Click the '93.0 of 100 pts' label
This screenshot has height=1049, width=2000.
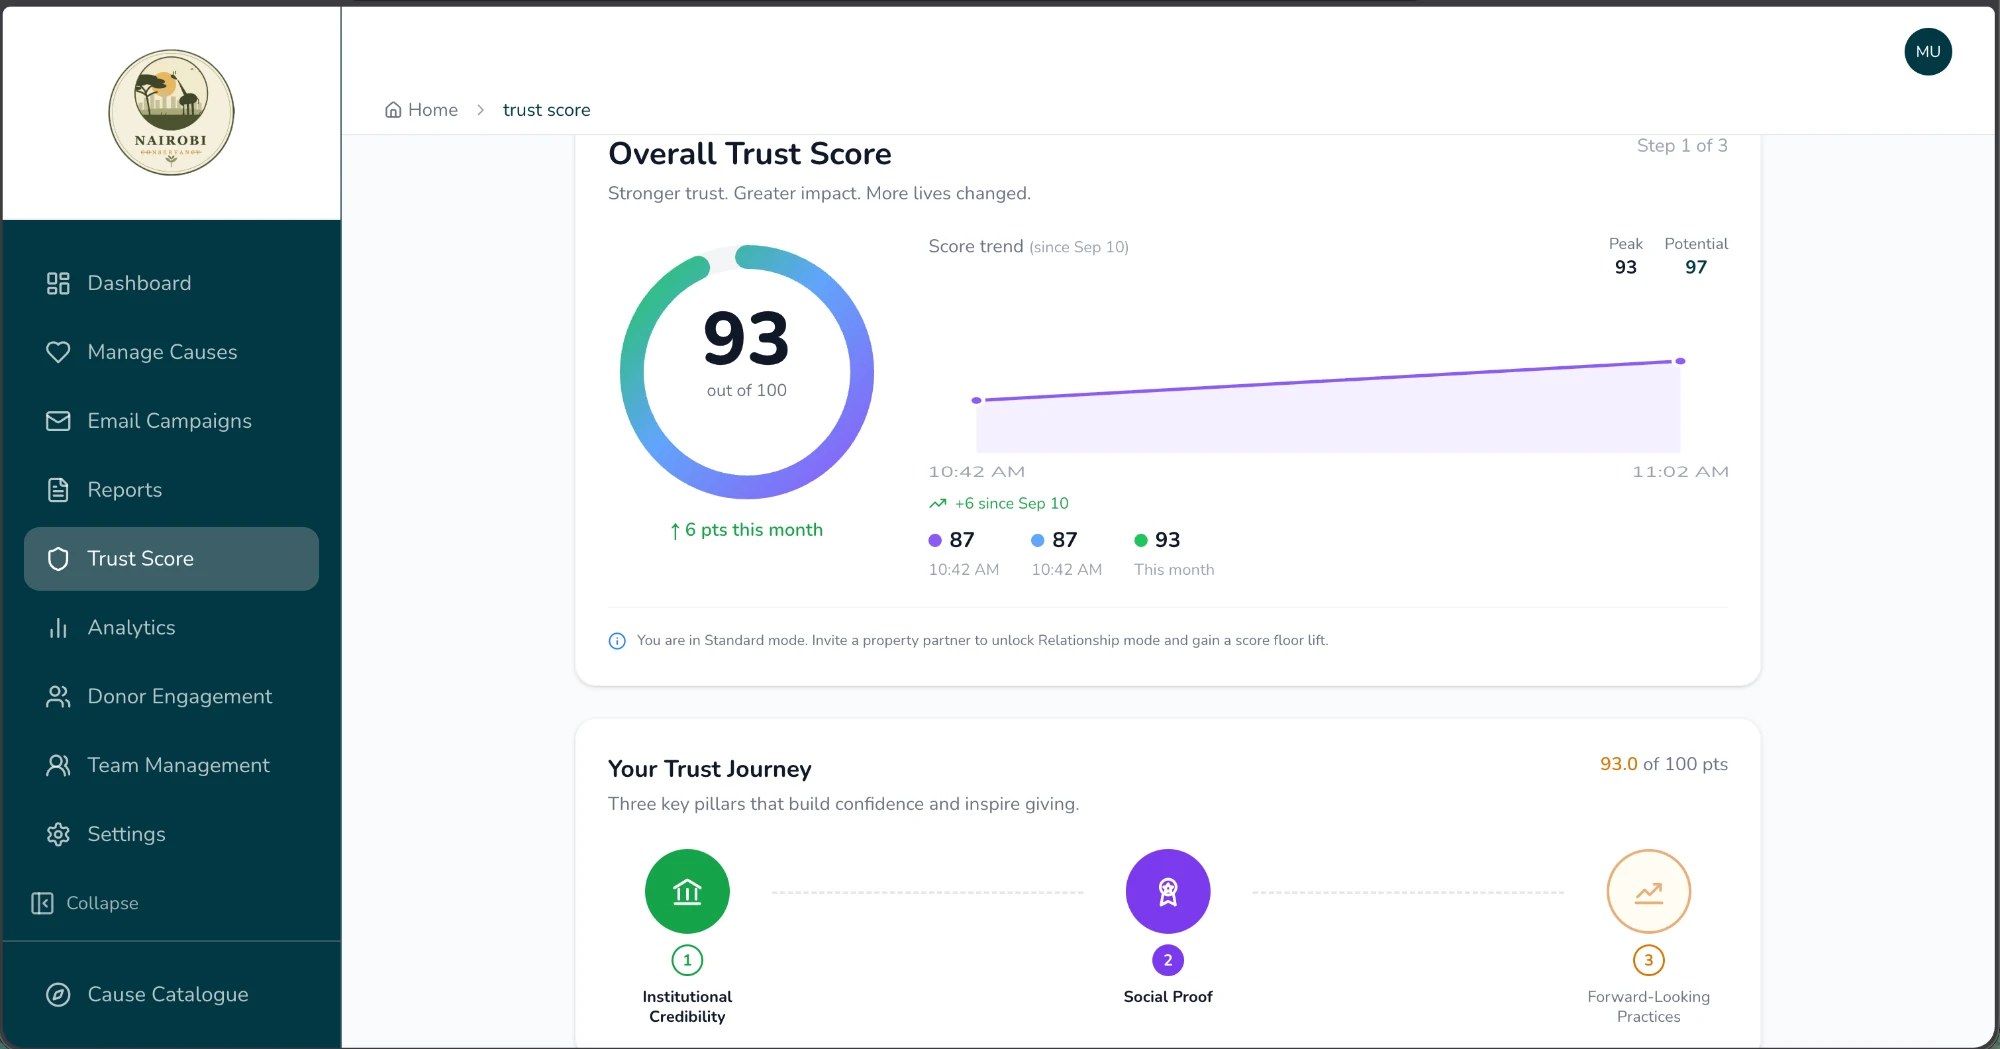[x=1664, y=764]
